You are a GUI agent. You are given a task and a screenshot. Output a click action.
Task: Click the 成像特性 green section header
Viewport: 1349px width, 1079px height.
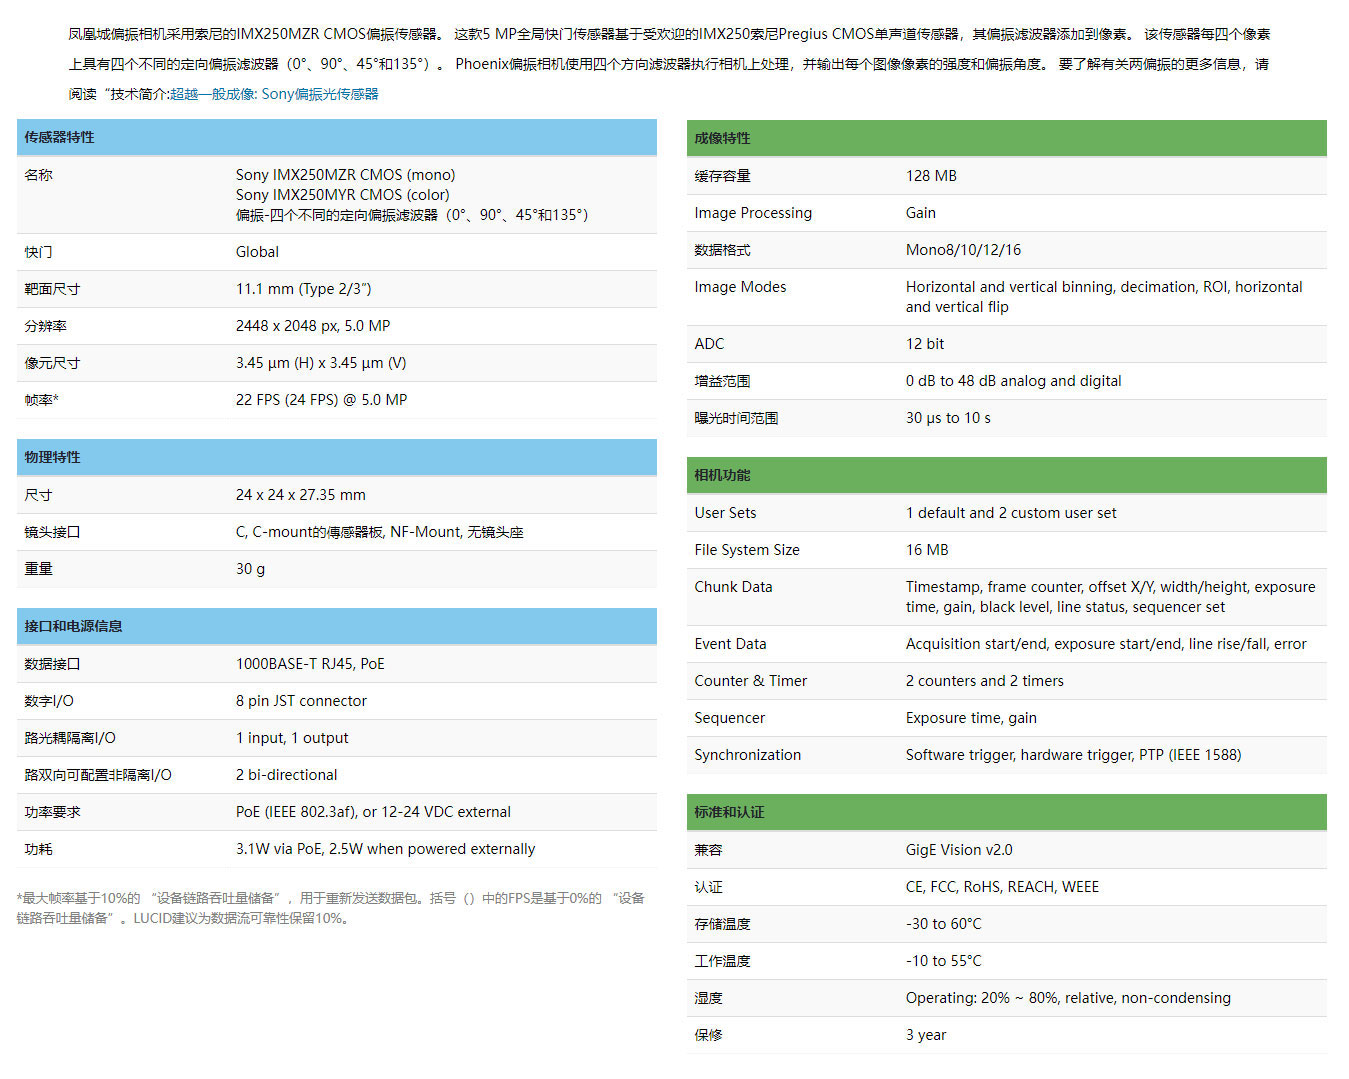click(722, 138)
